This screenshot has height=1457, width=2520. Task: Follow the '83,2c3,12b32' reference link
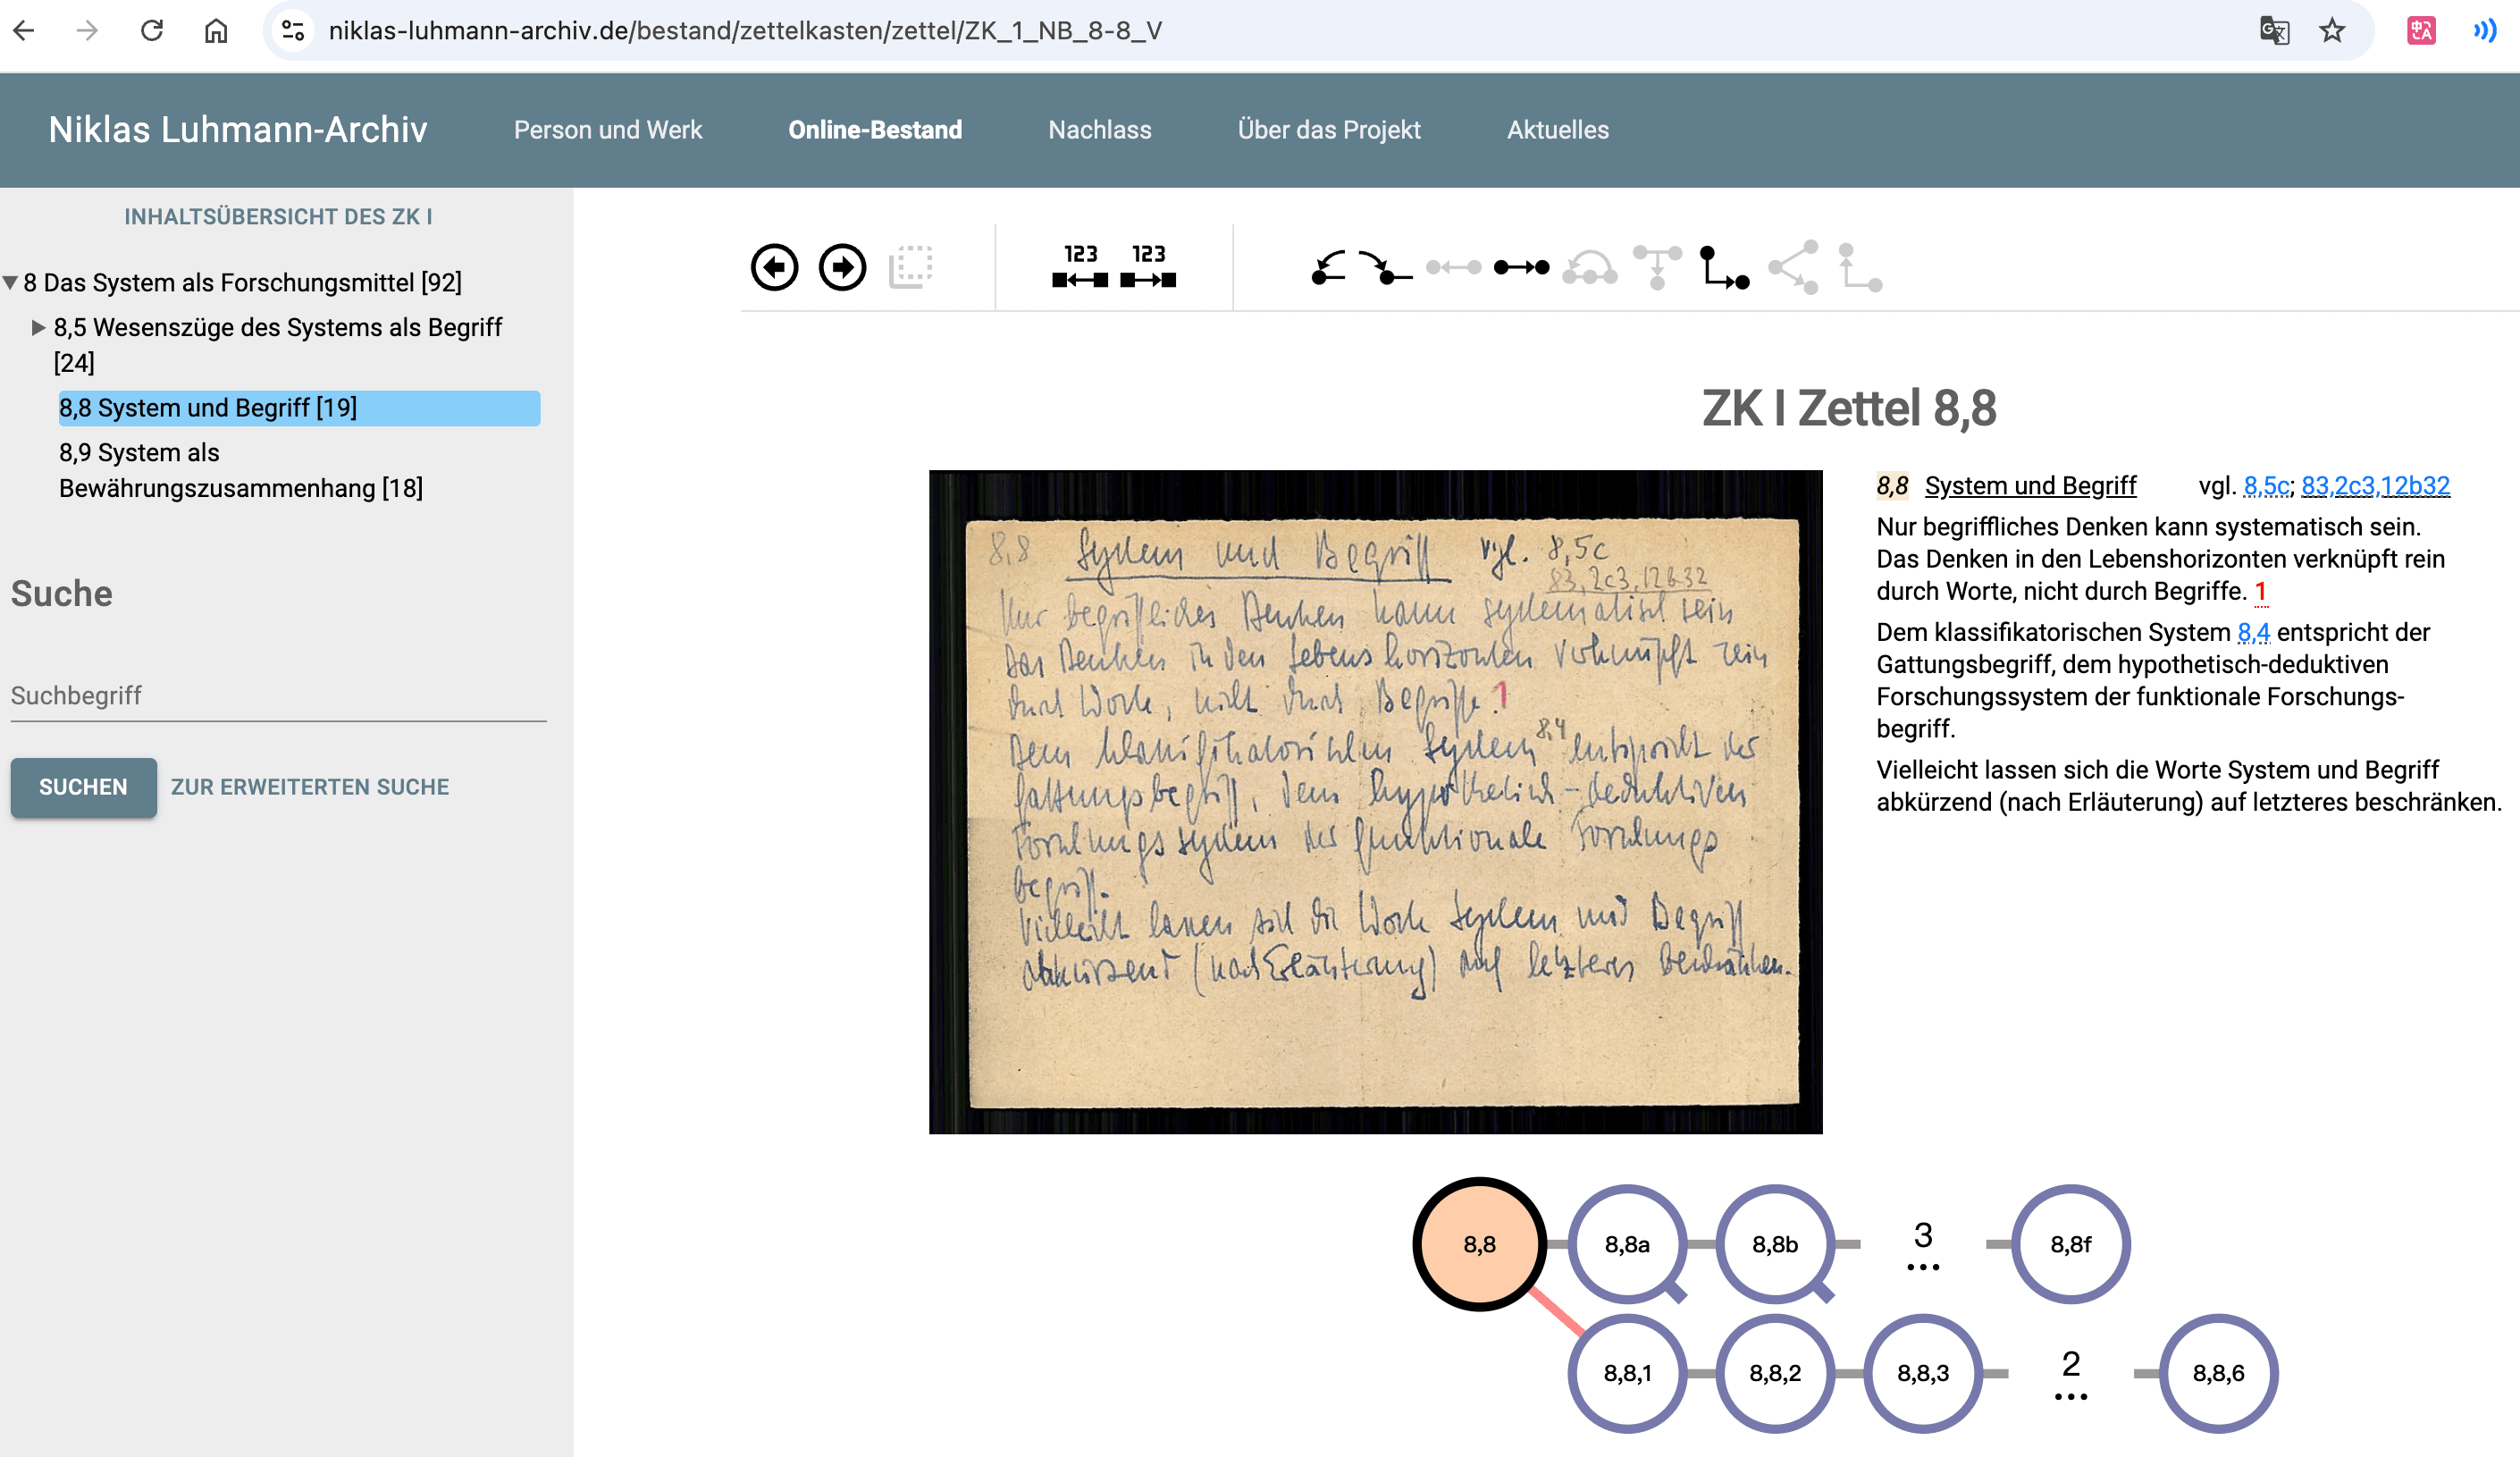pyautogui.click(x=2375, y=486)
